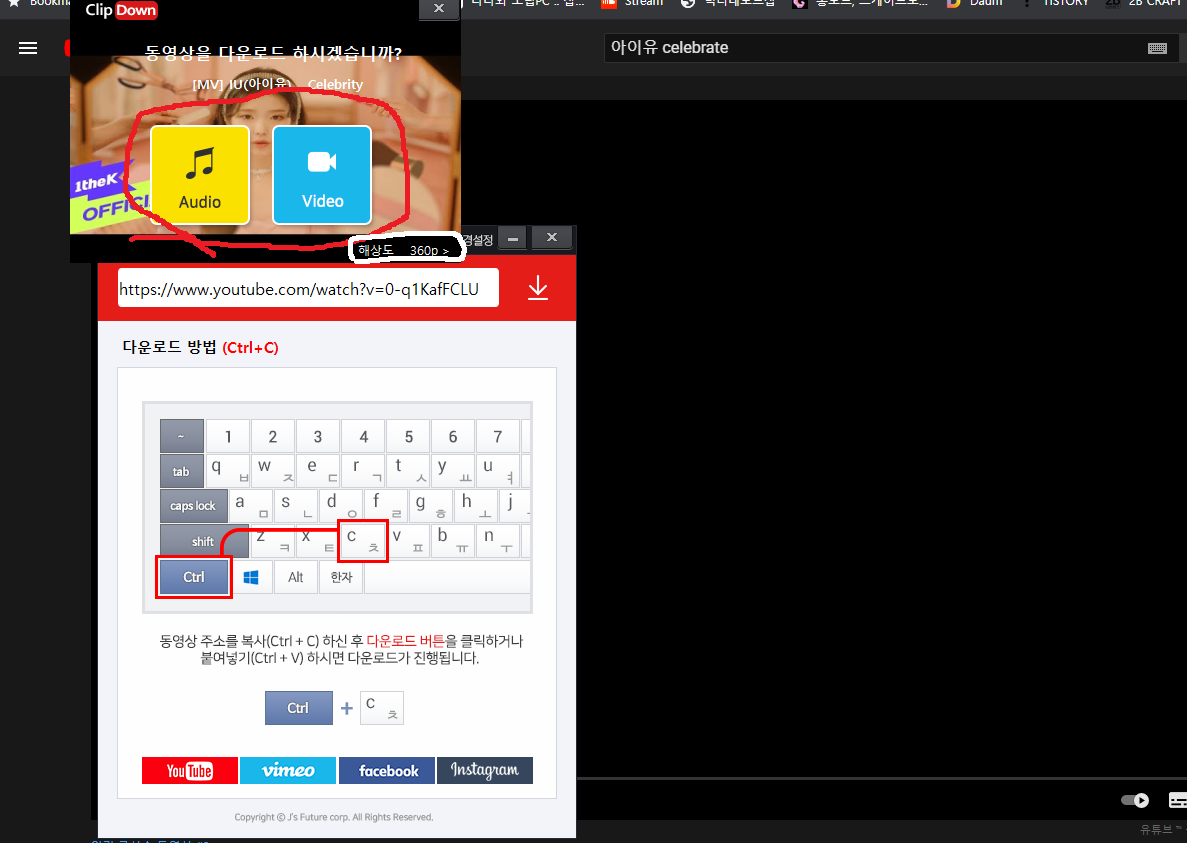Image resolution: width=1187 pixels, height=843 pixels.
Task: Click the white download arrow icon
Action: click(x=537, y=288)
